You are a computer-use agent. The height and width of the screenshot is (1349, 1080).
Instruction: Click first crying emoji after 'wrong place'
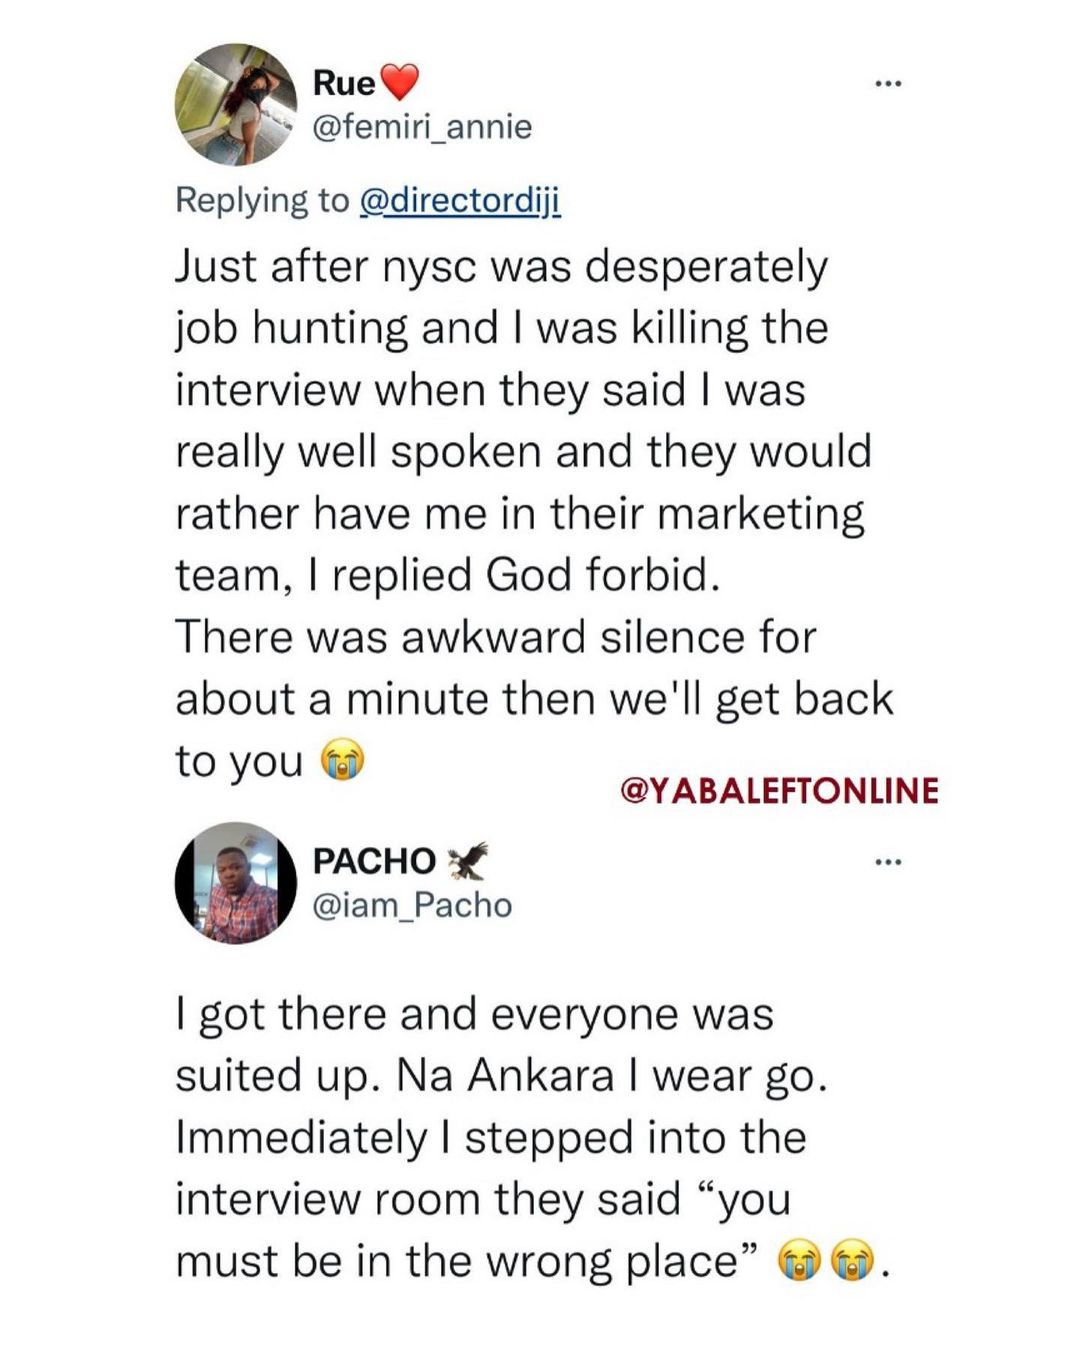[x=799, y=1261]
